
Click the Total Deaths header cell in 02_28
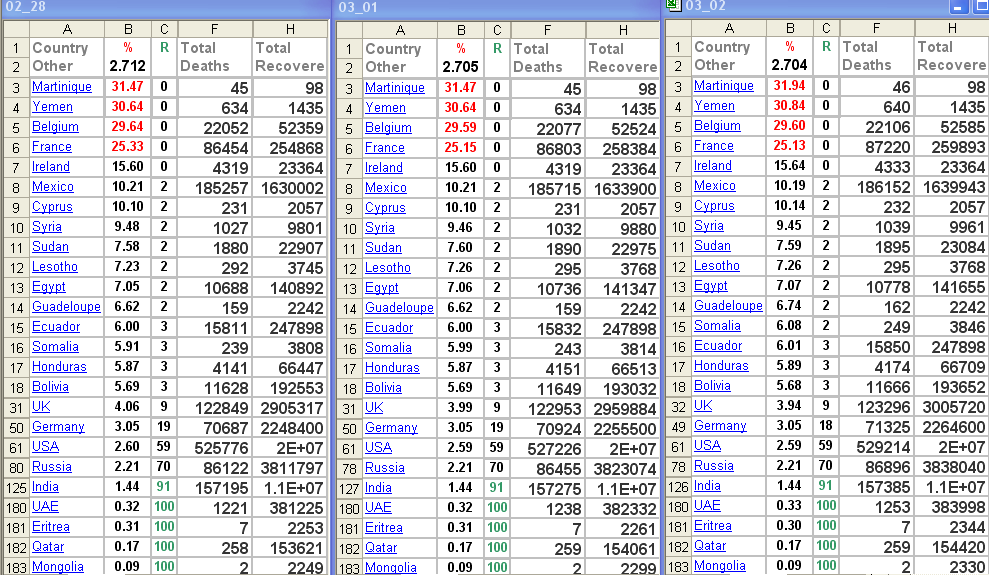pos(215,57)
